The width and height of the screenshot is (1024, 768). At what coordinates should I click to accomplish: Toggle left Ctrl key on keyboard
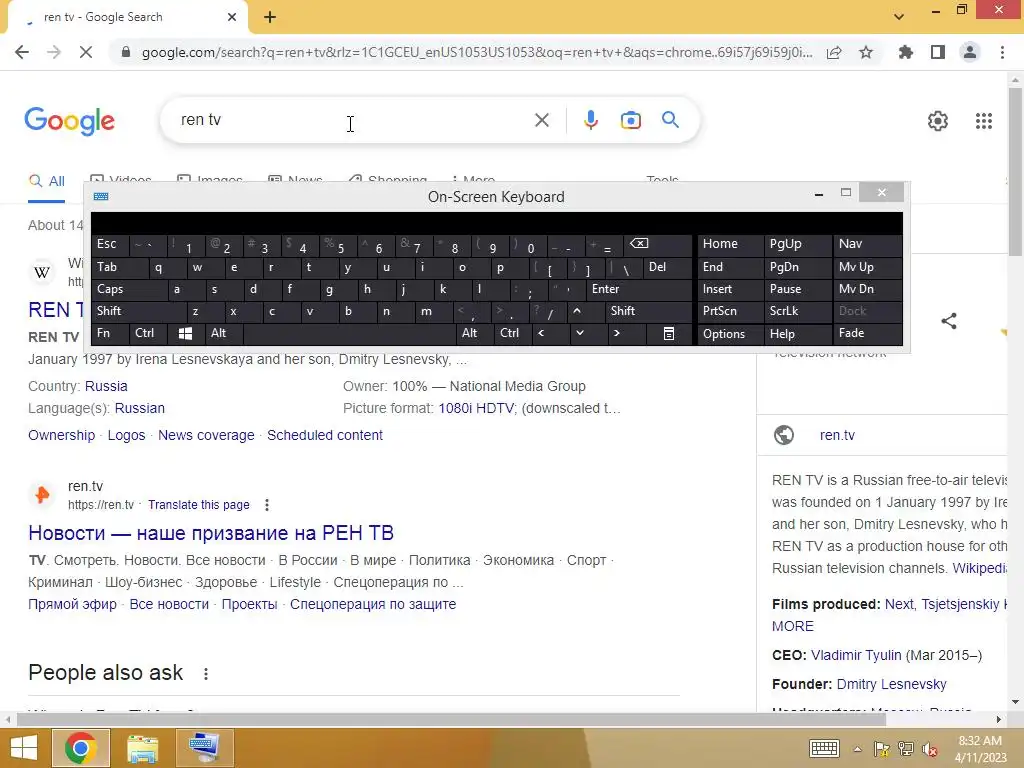[x=148, y=334]
